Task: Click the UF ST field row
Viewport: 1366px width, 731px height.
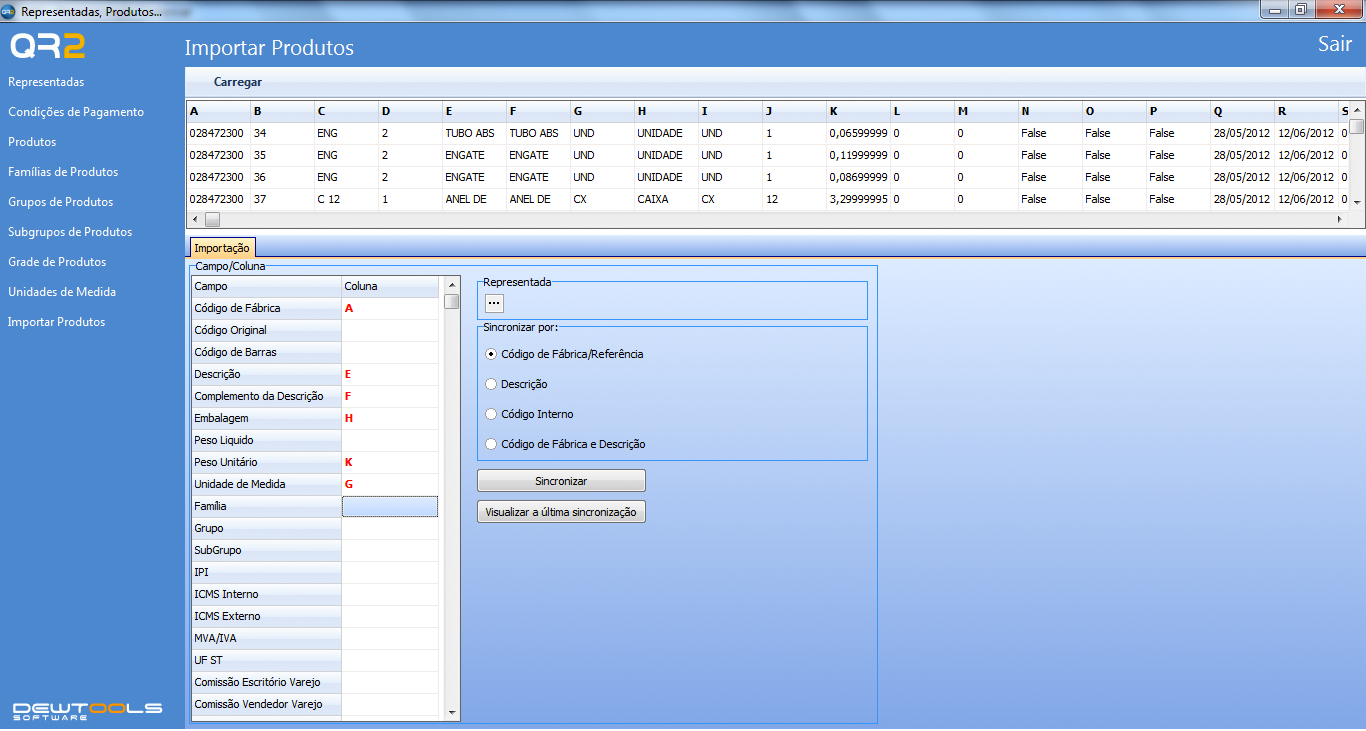Action: (266, 660)
